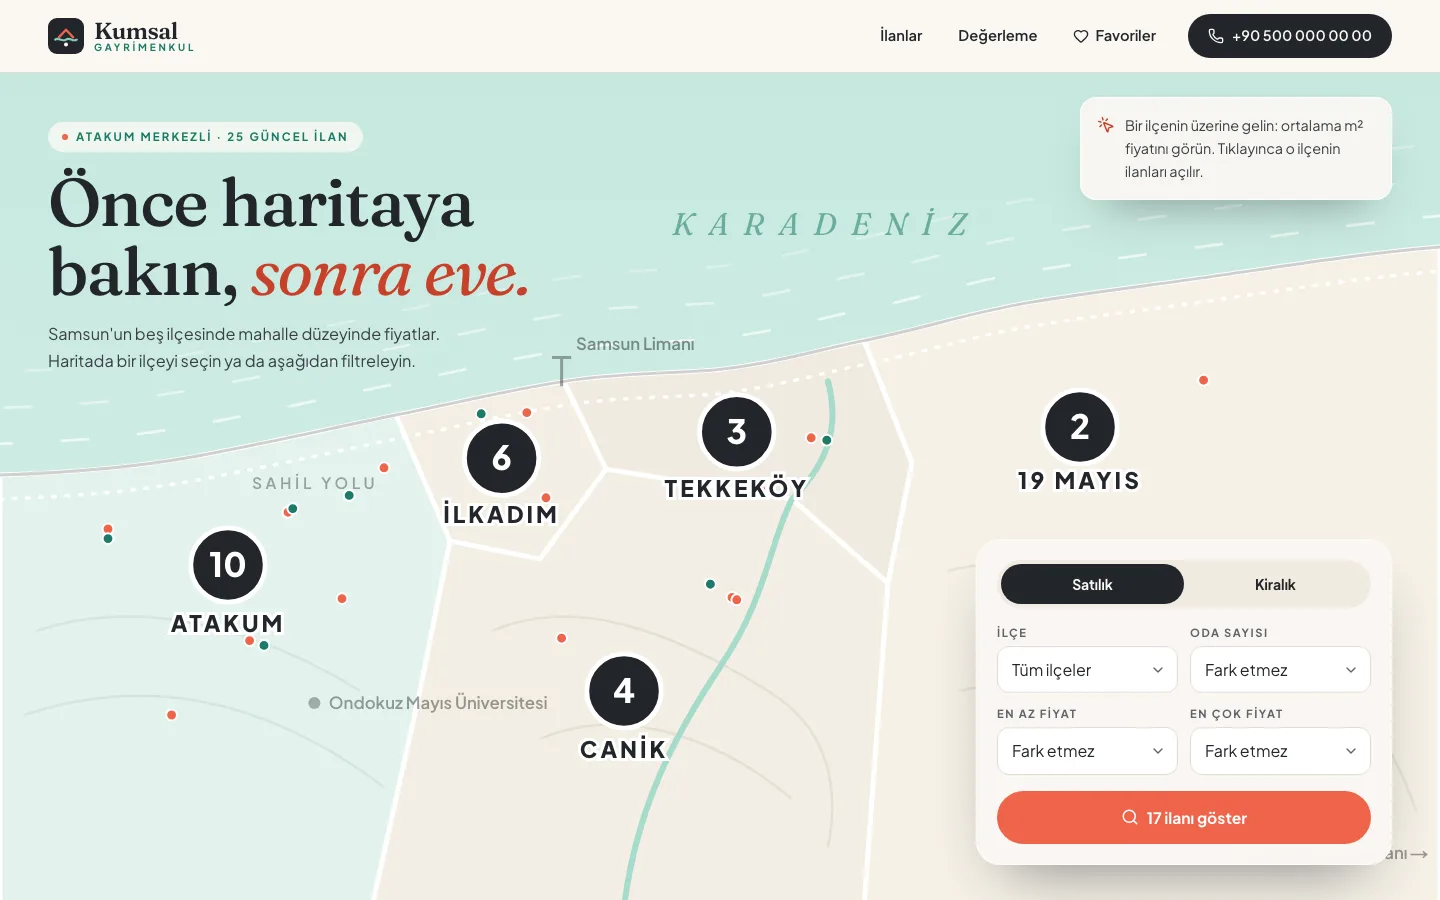Image resolution: width=1440 pixels, height=900 pixels.
Task: Select the Atakum district marker 10
Action: tap(228, 565)
